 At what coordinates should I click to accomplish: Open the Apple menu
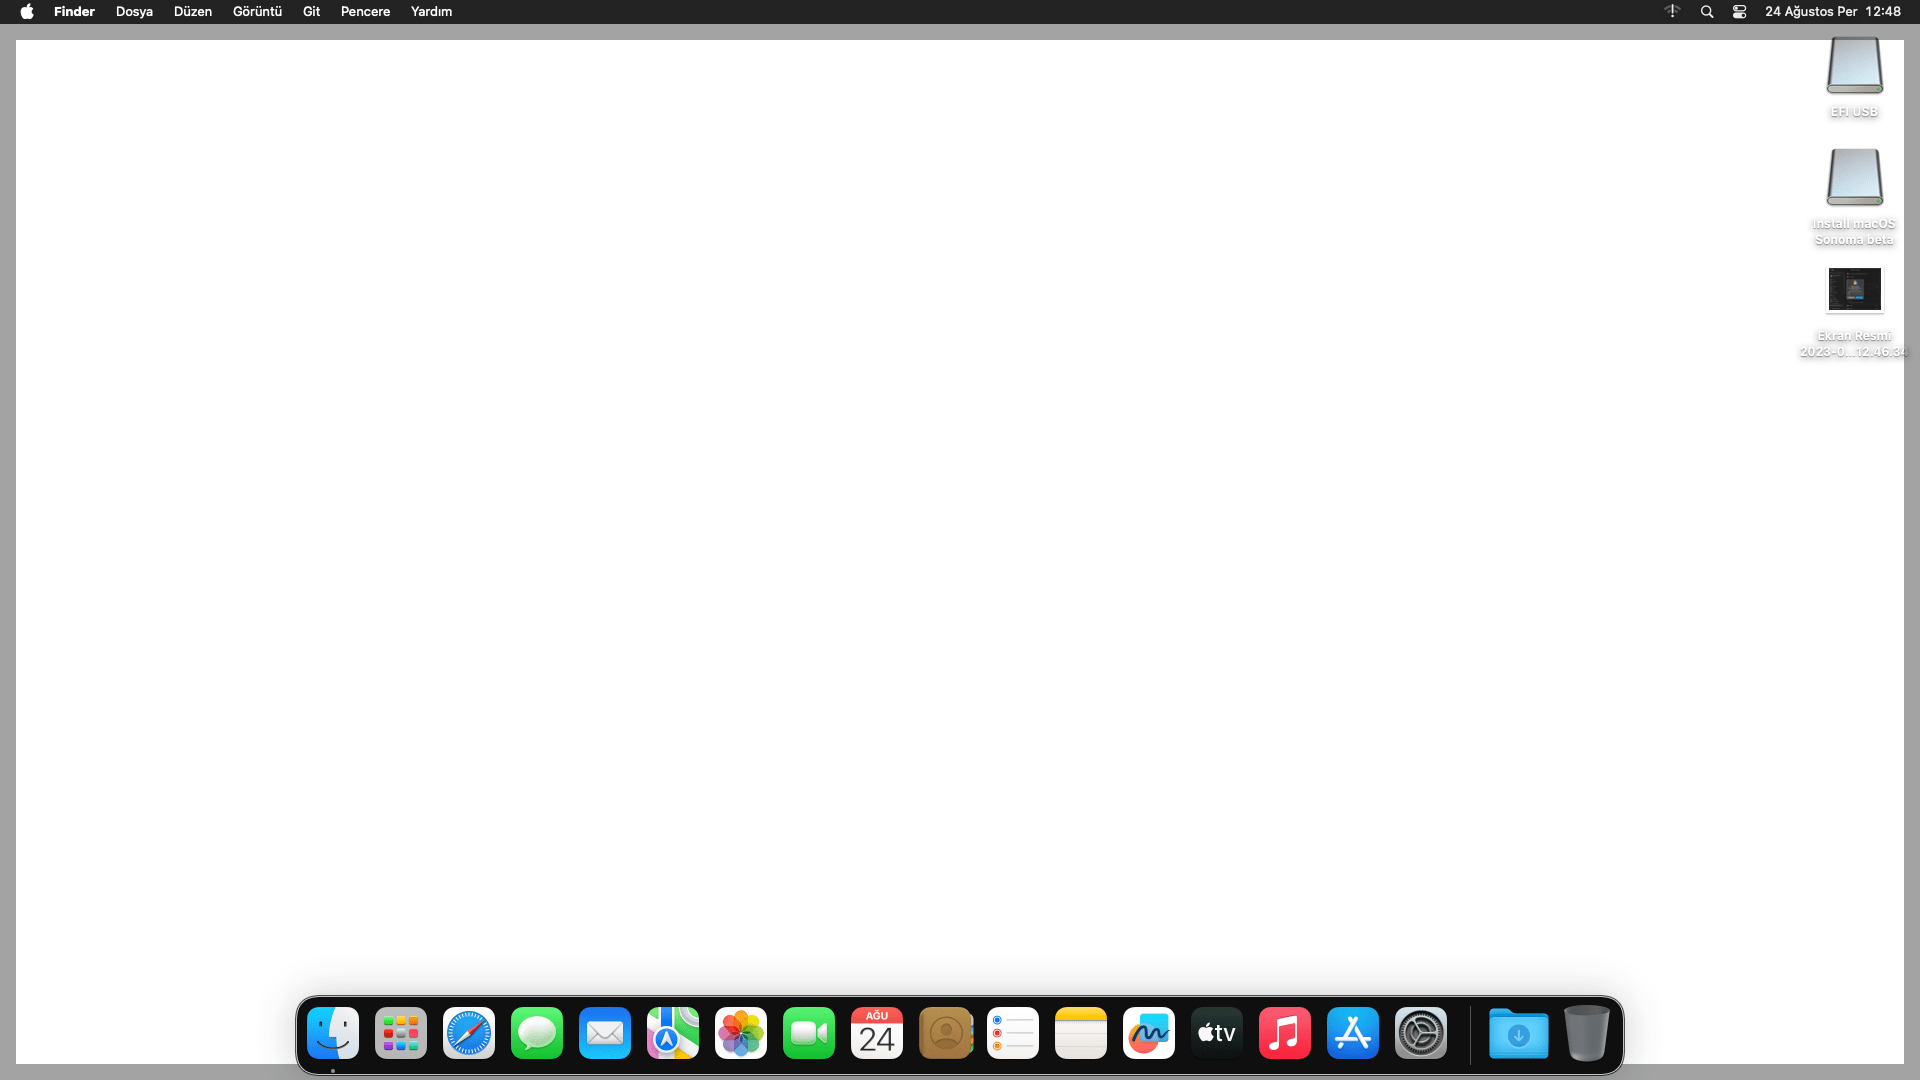coord(25,11)
